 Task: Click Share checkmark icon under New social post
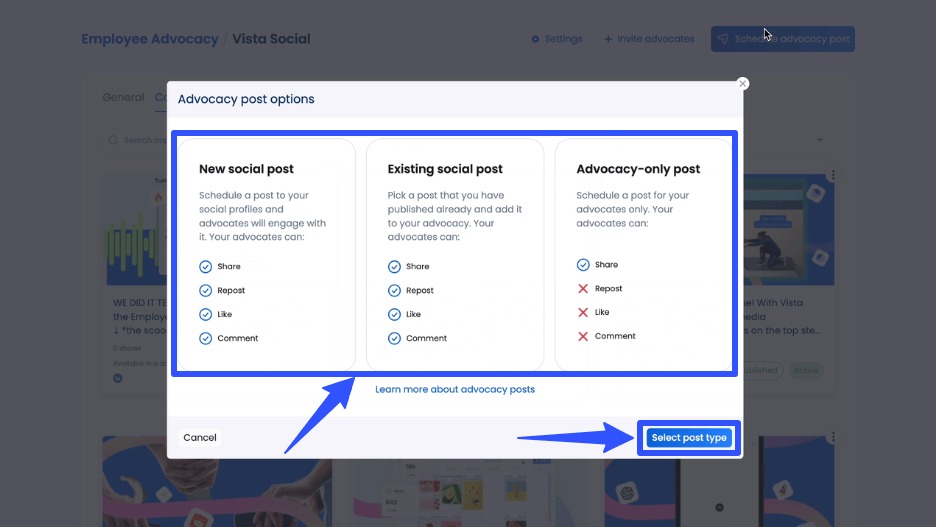pos(206,267)
